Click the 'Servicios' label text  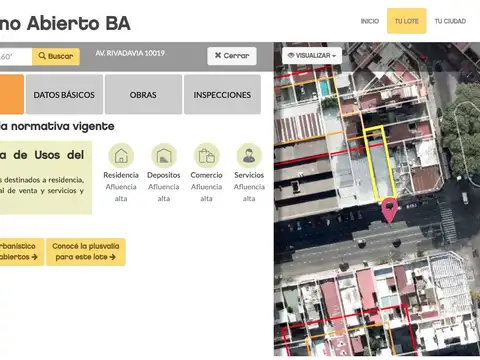tap(249, 175)
